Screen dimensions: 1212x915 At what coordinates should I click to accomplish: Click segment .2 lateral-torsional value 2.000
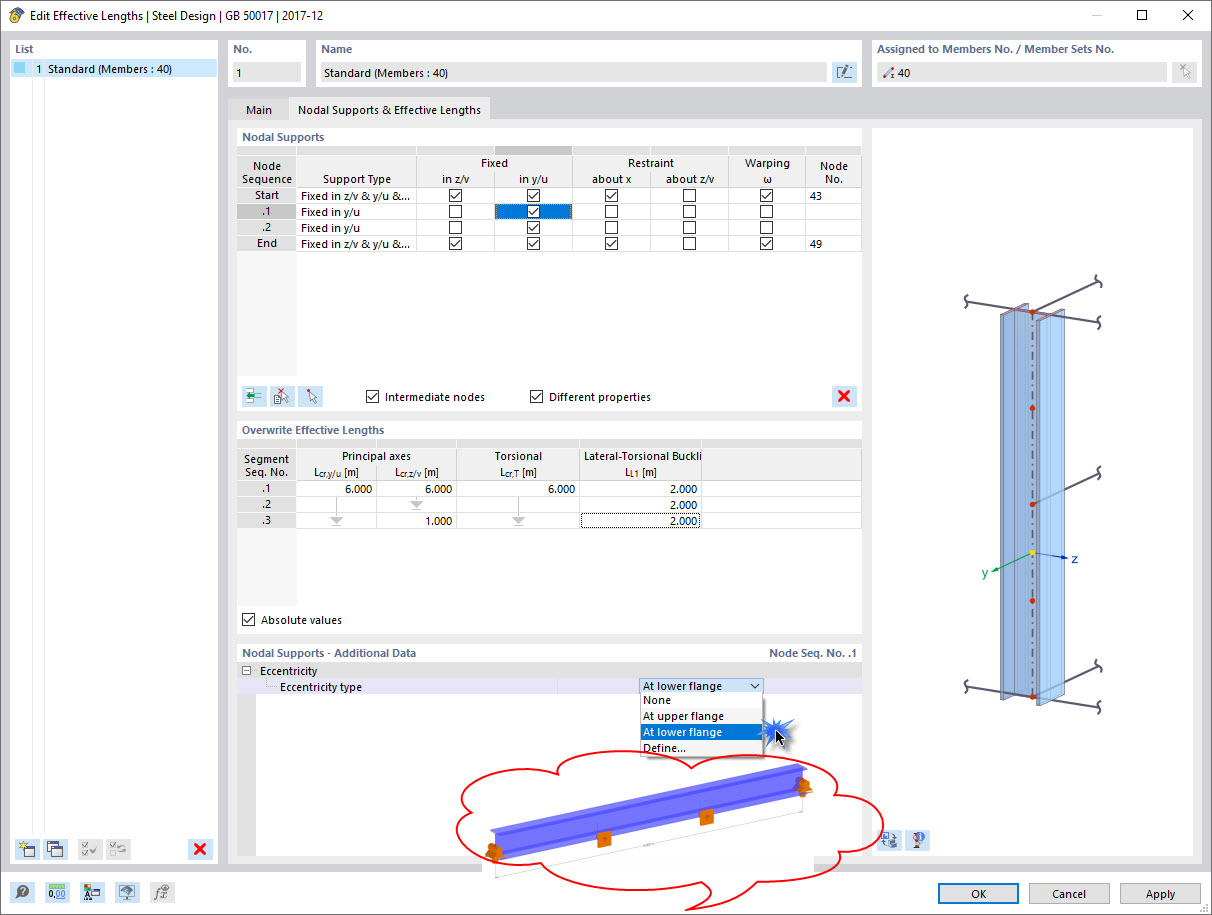tap(641, 505)
